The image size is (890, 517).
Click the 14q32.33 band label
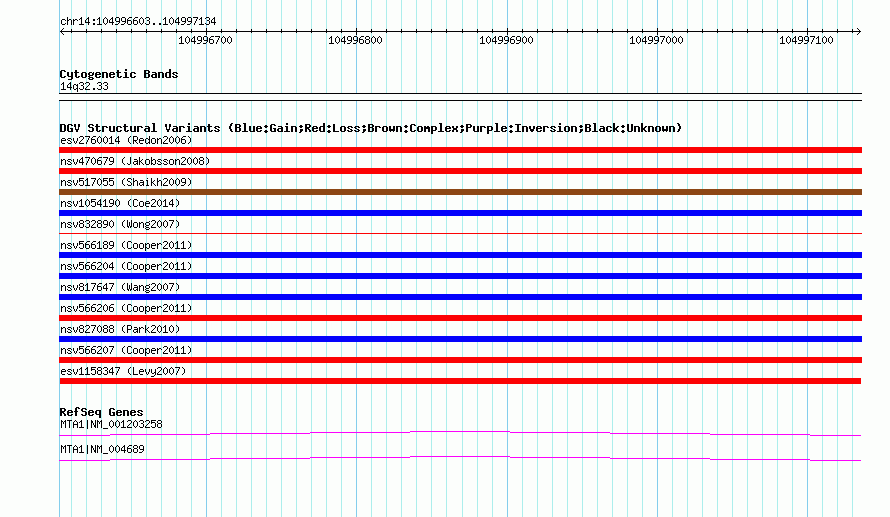click(x=84, y=86)
